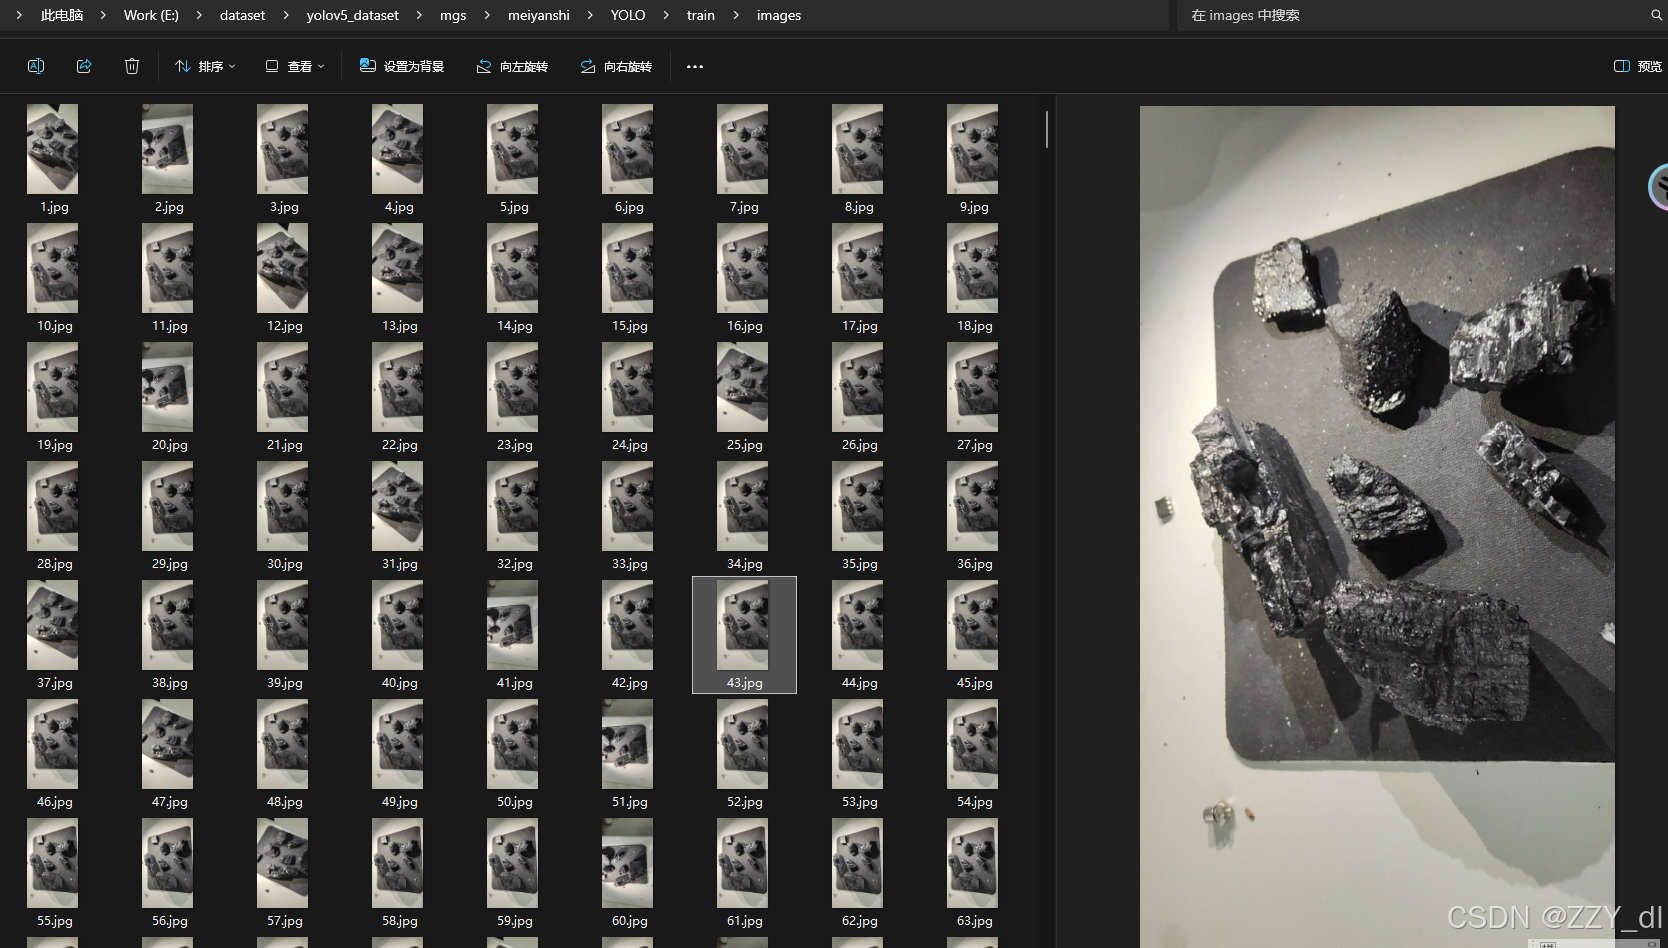Go to 此电脑 in breadcrumb
Viewport: 1668px width, 948px height.
tap(62, 15)
